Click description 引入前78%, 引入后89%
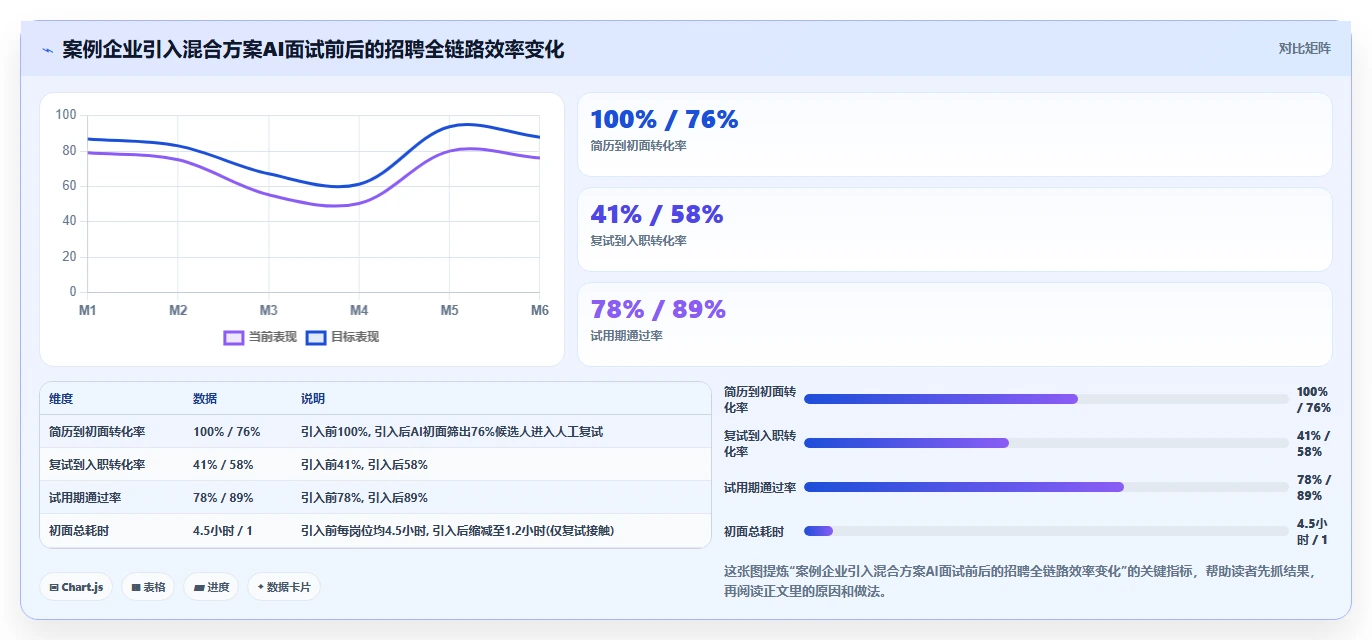The width and height of the screenshot is (1372, 640). pyautogui.click(x=364, y=498)
